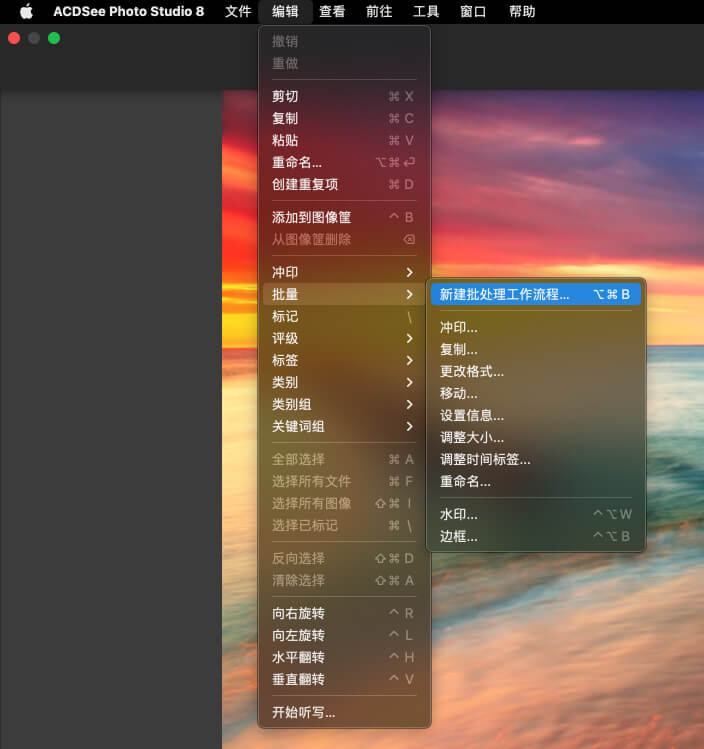Select 新建批处理工作流程...

[535, 294]
